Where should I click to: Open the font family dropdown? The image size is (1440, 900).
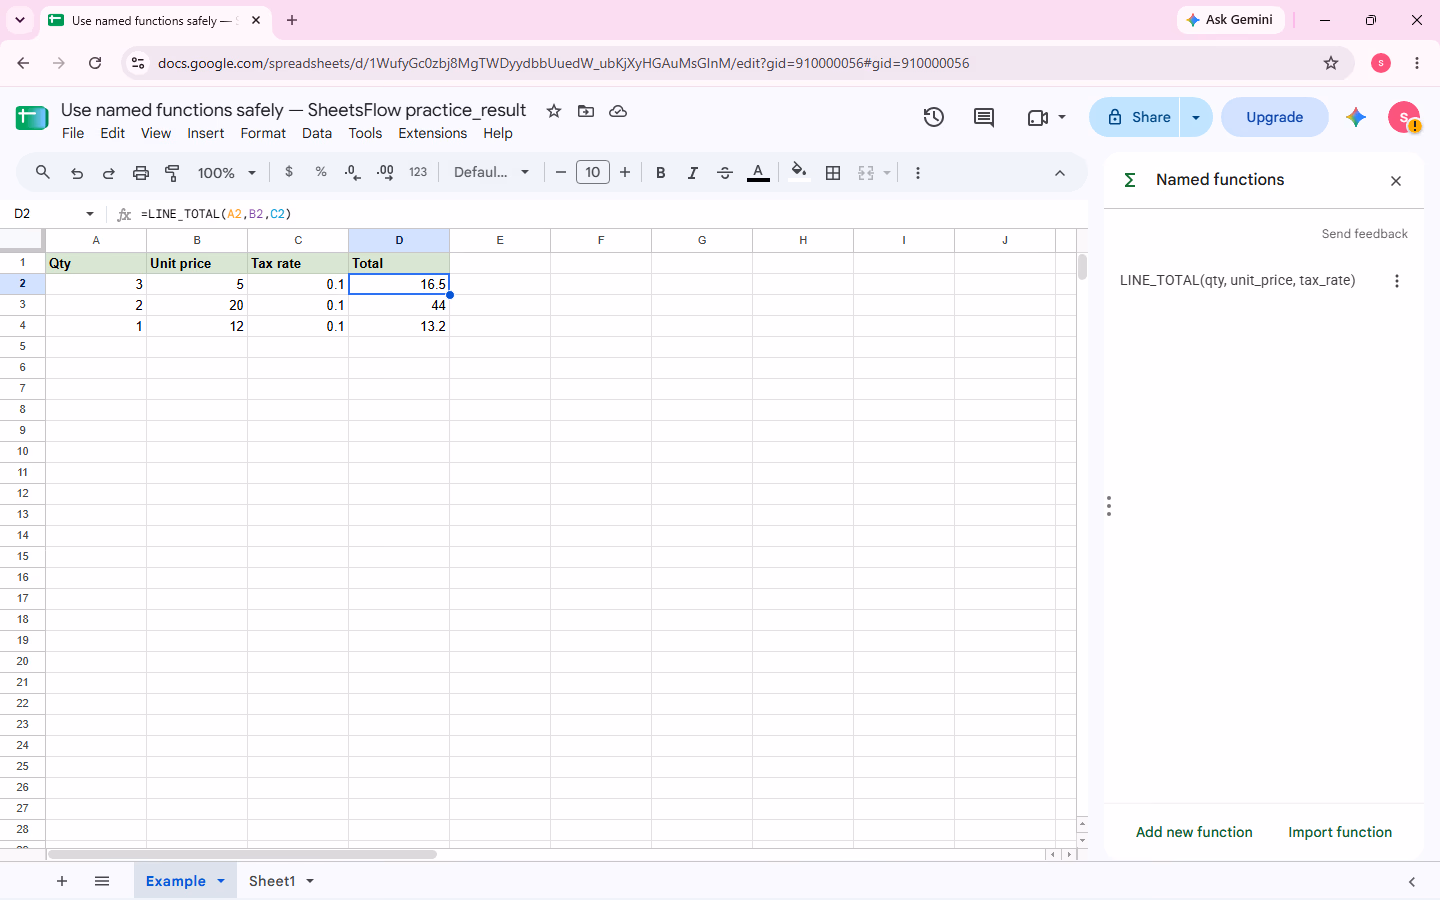491,172
